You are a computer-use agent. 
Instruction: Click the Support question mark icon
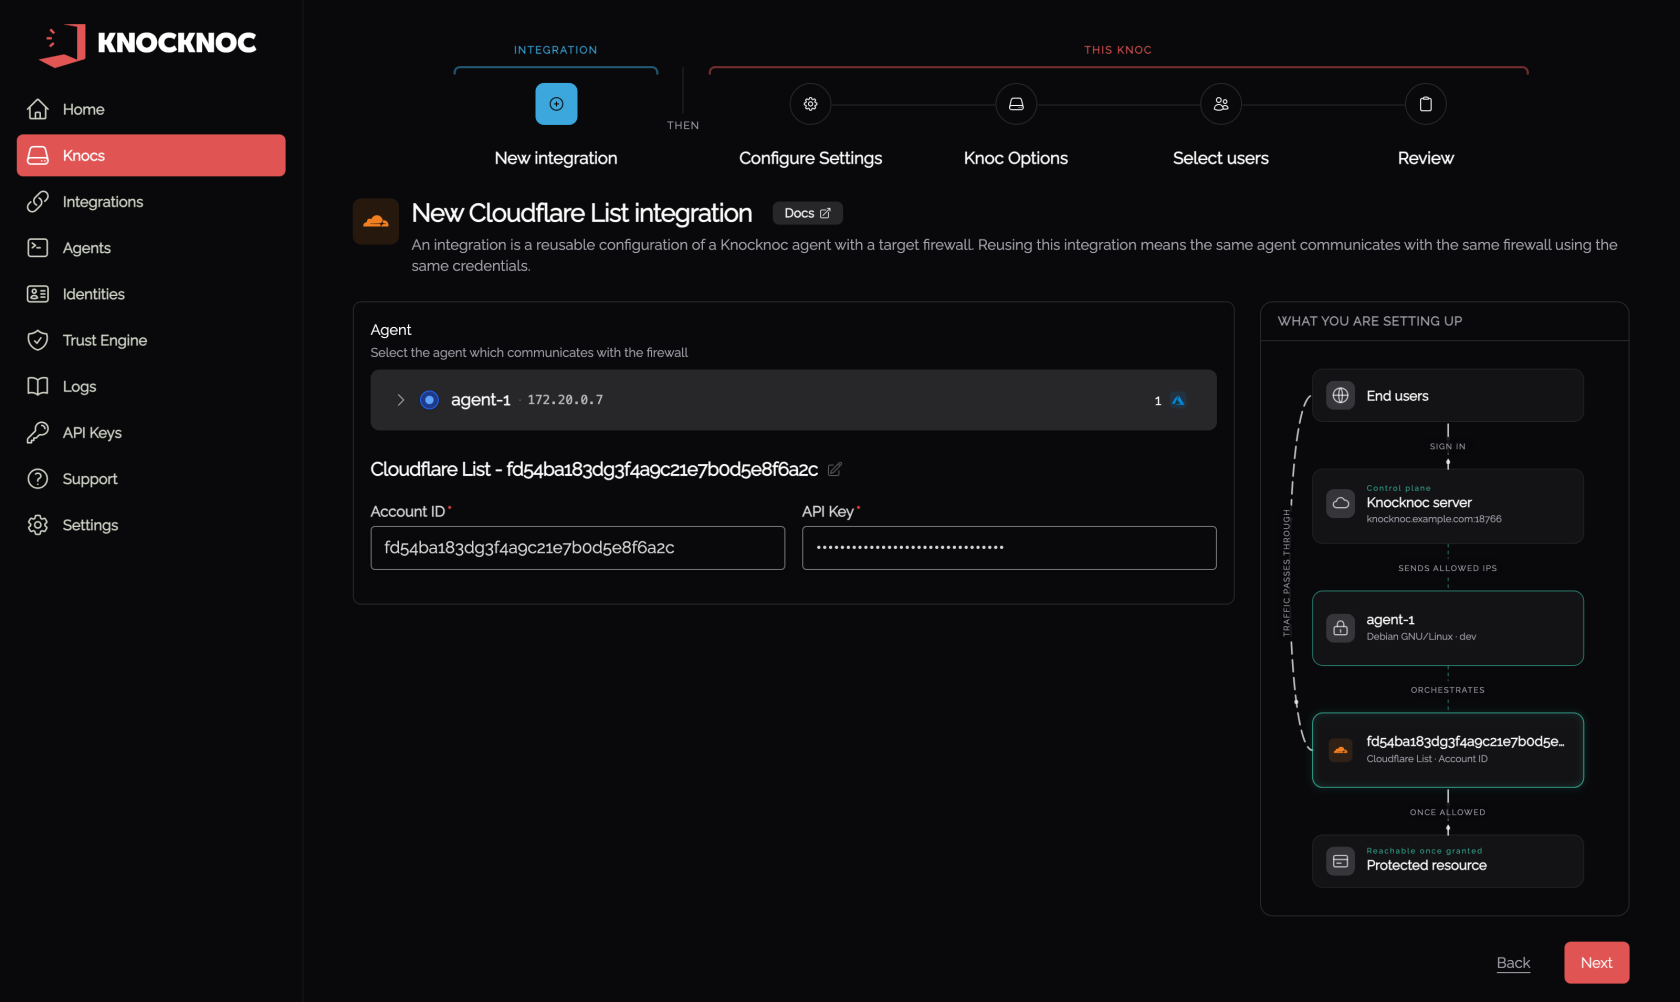[x=38, y=479]
